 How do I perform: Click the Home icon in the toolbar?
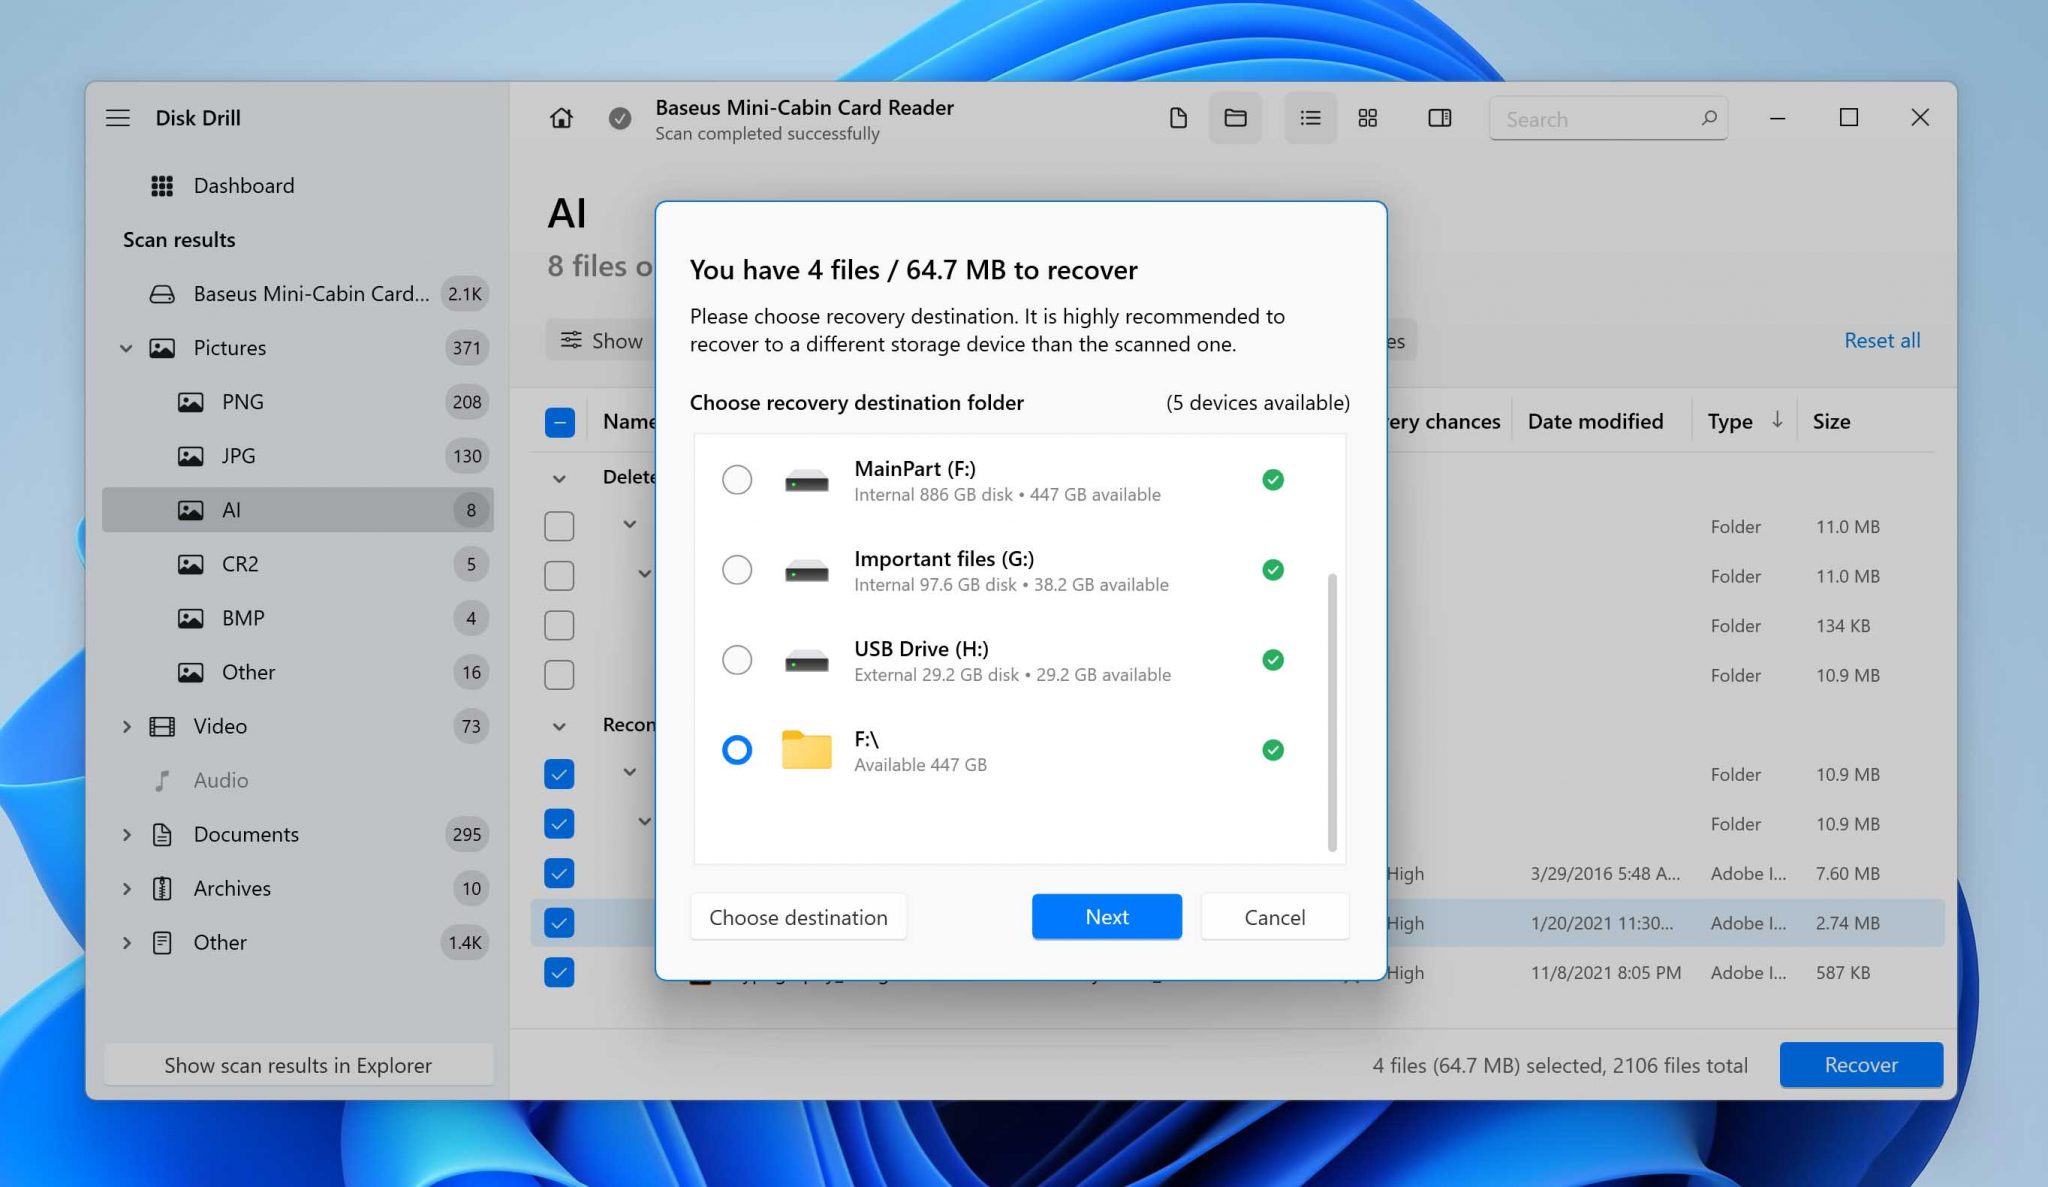tap(561, 118)
